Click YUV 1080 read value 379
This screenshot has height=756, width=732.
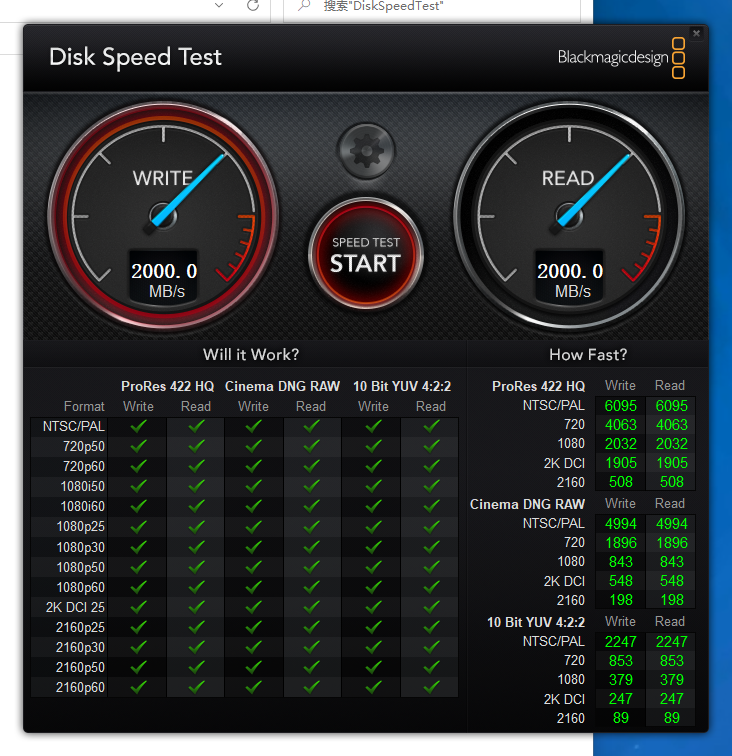pos(672,680)
